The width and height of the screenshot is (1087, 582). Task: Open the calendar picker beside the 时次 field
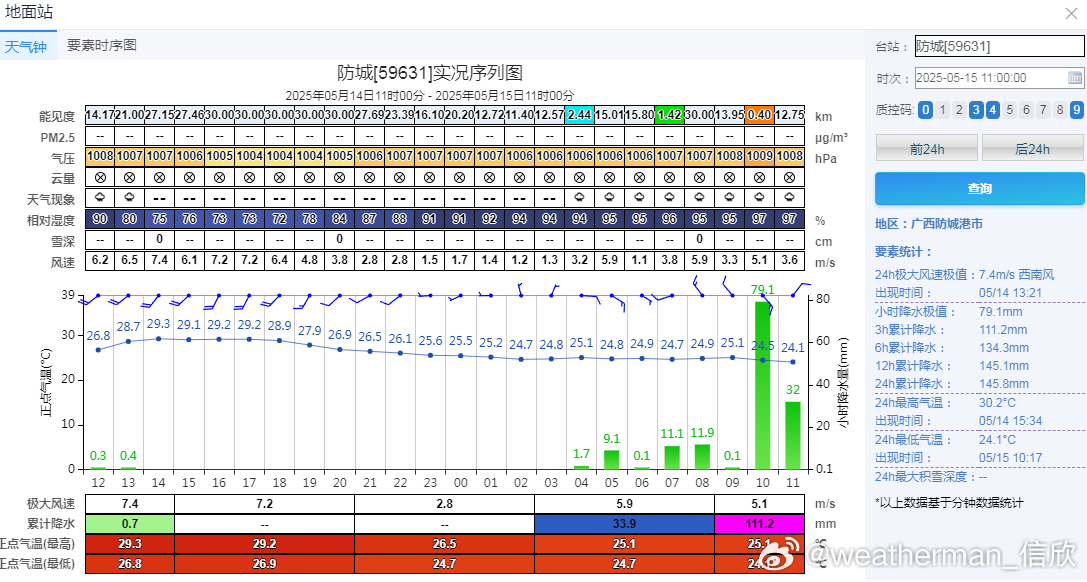pos(1075,78)
